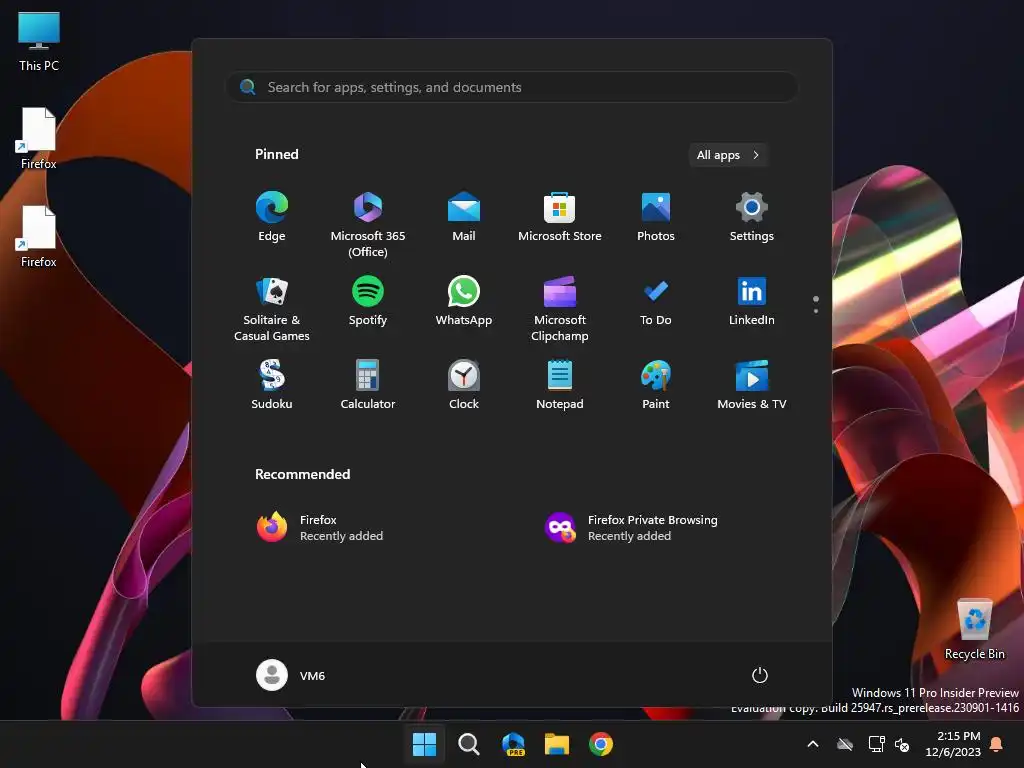Open File Explorer from taskbar
Viewport: 1024px width, 768px height.
coord(557,744)
